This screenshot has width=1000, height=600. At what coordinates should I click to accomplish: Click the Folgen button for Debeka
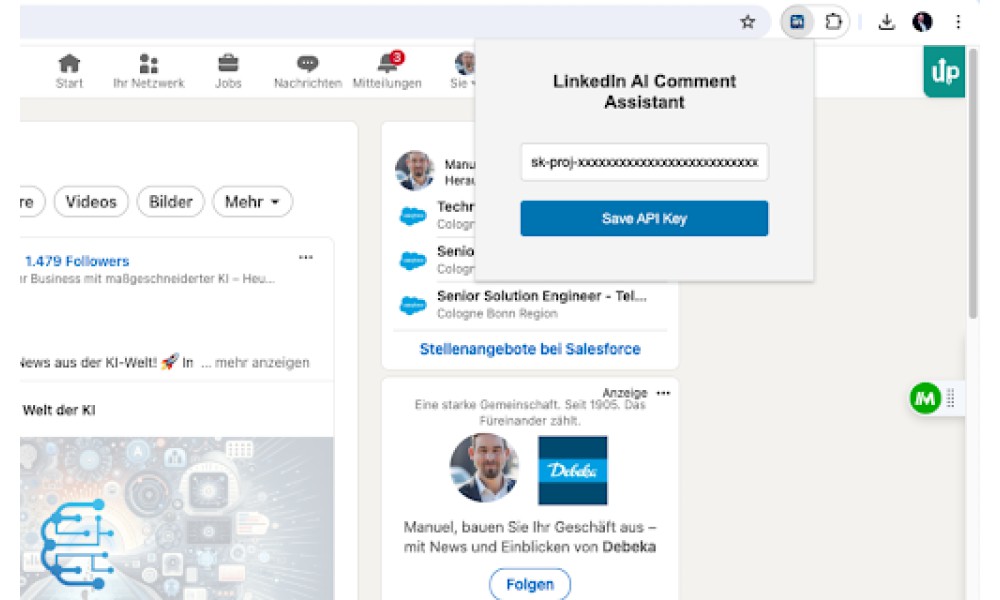coord(530,584)
